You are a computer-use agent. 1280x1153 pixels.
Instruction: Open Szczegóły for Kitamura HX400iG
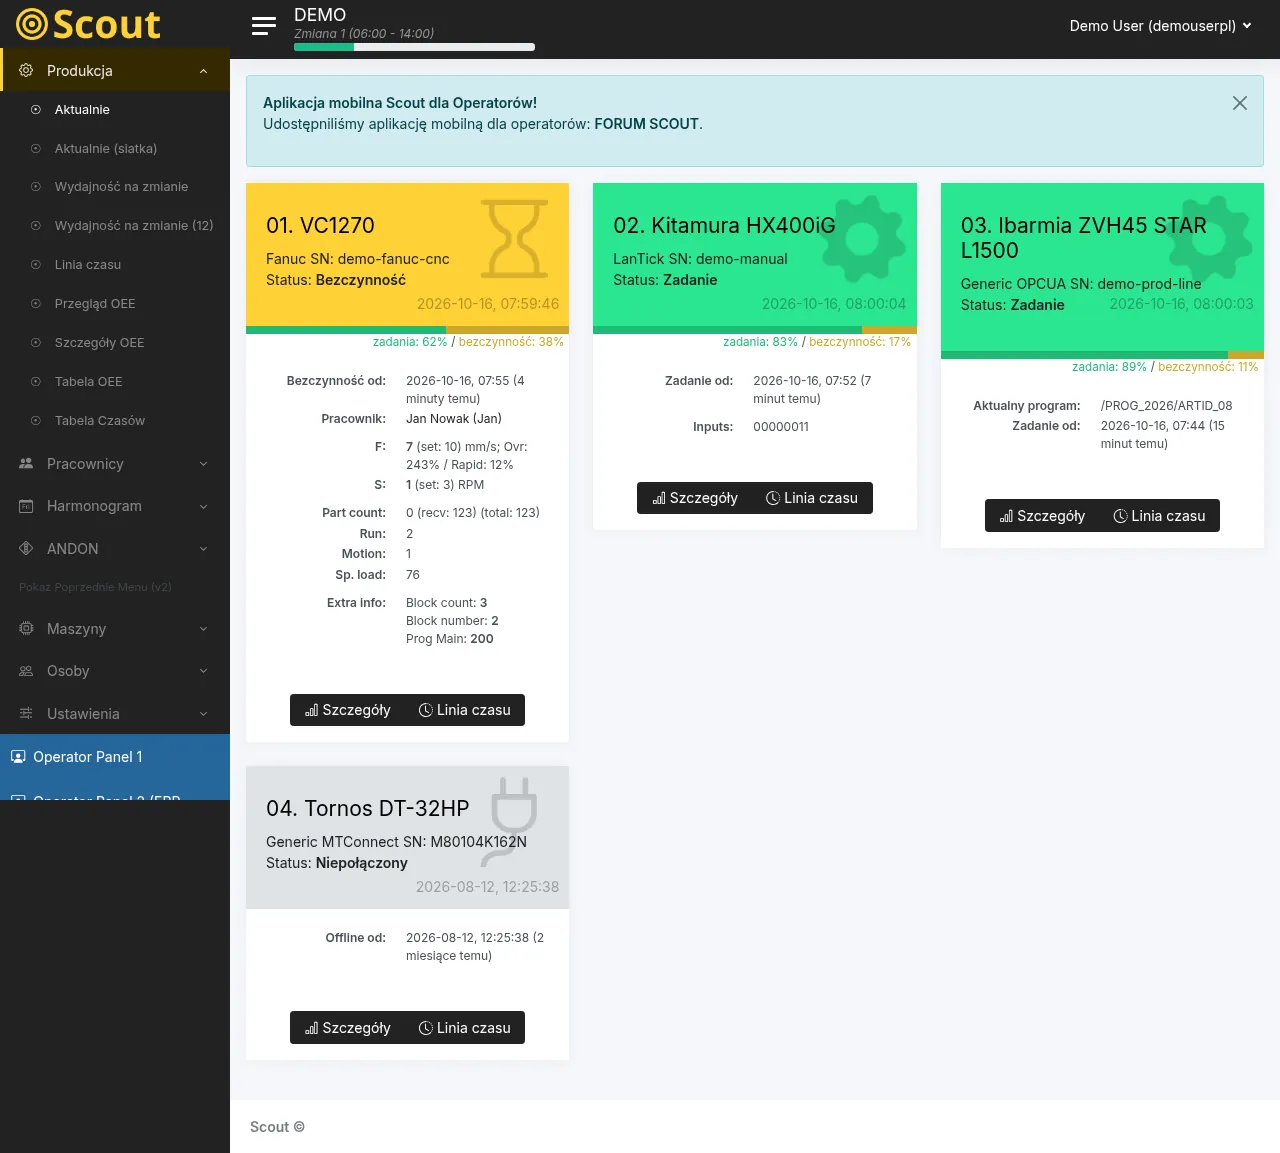[x=695, y=498]
